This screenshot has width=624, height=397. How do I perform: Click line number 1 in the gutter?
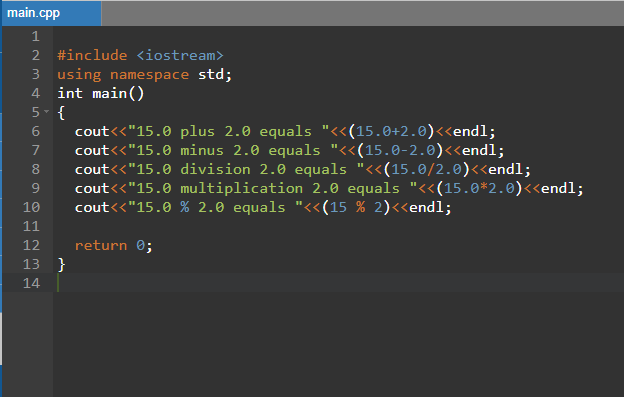point(35,37)
